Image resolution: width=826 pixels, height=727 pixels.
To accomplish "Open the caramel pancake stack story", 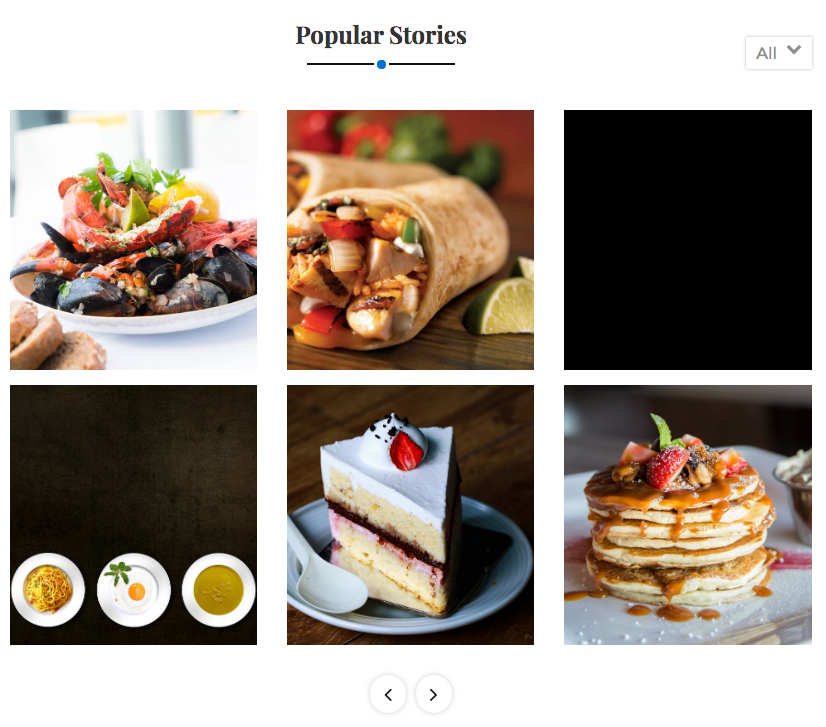I will click(687, 515).
